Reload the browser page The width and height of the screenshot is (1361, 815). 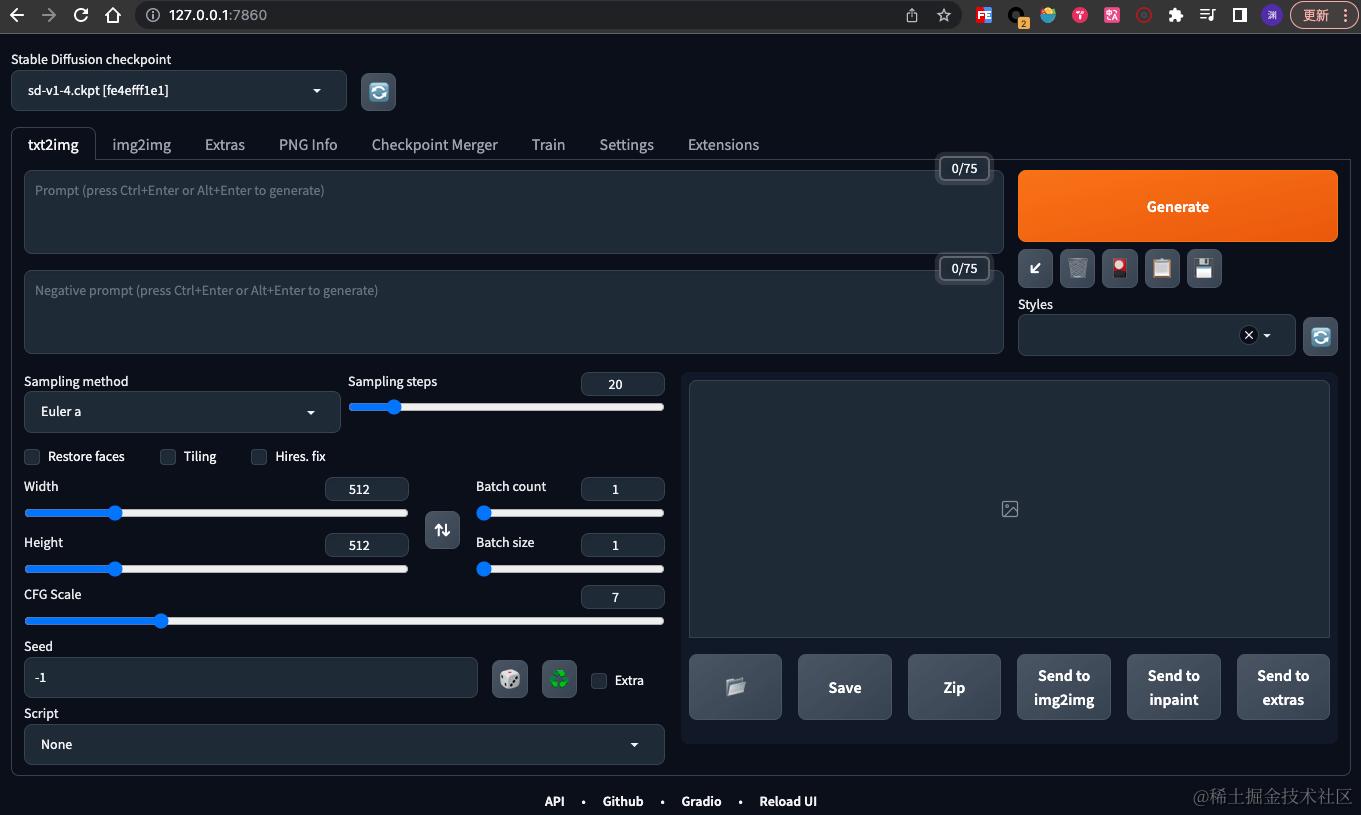81,15
